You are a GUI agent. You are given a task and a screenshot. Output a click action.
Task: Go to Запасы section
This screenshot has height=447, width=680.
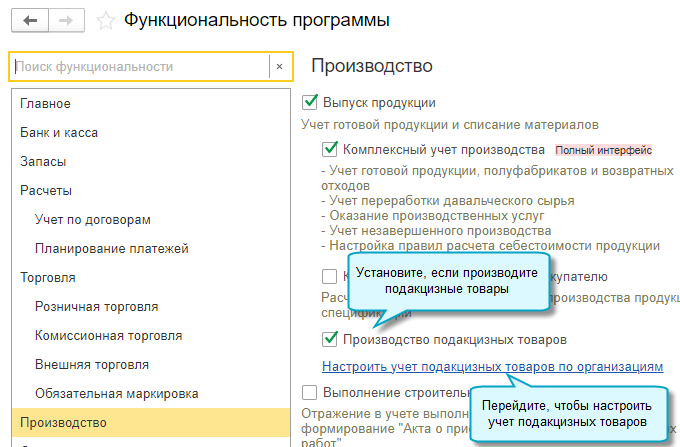tap(44, 161)
